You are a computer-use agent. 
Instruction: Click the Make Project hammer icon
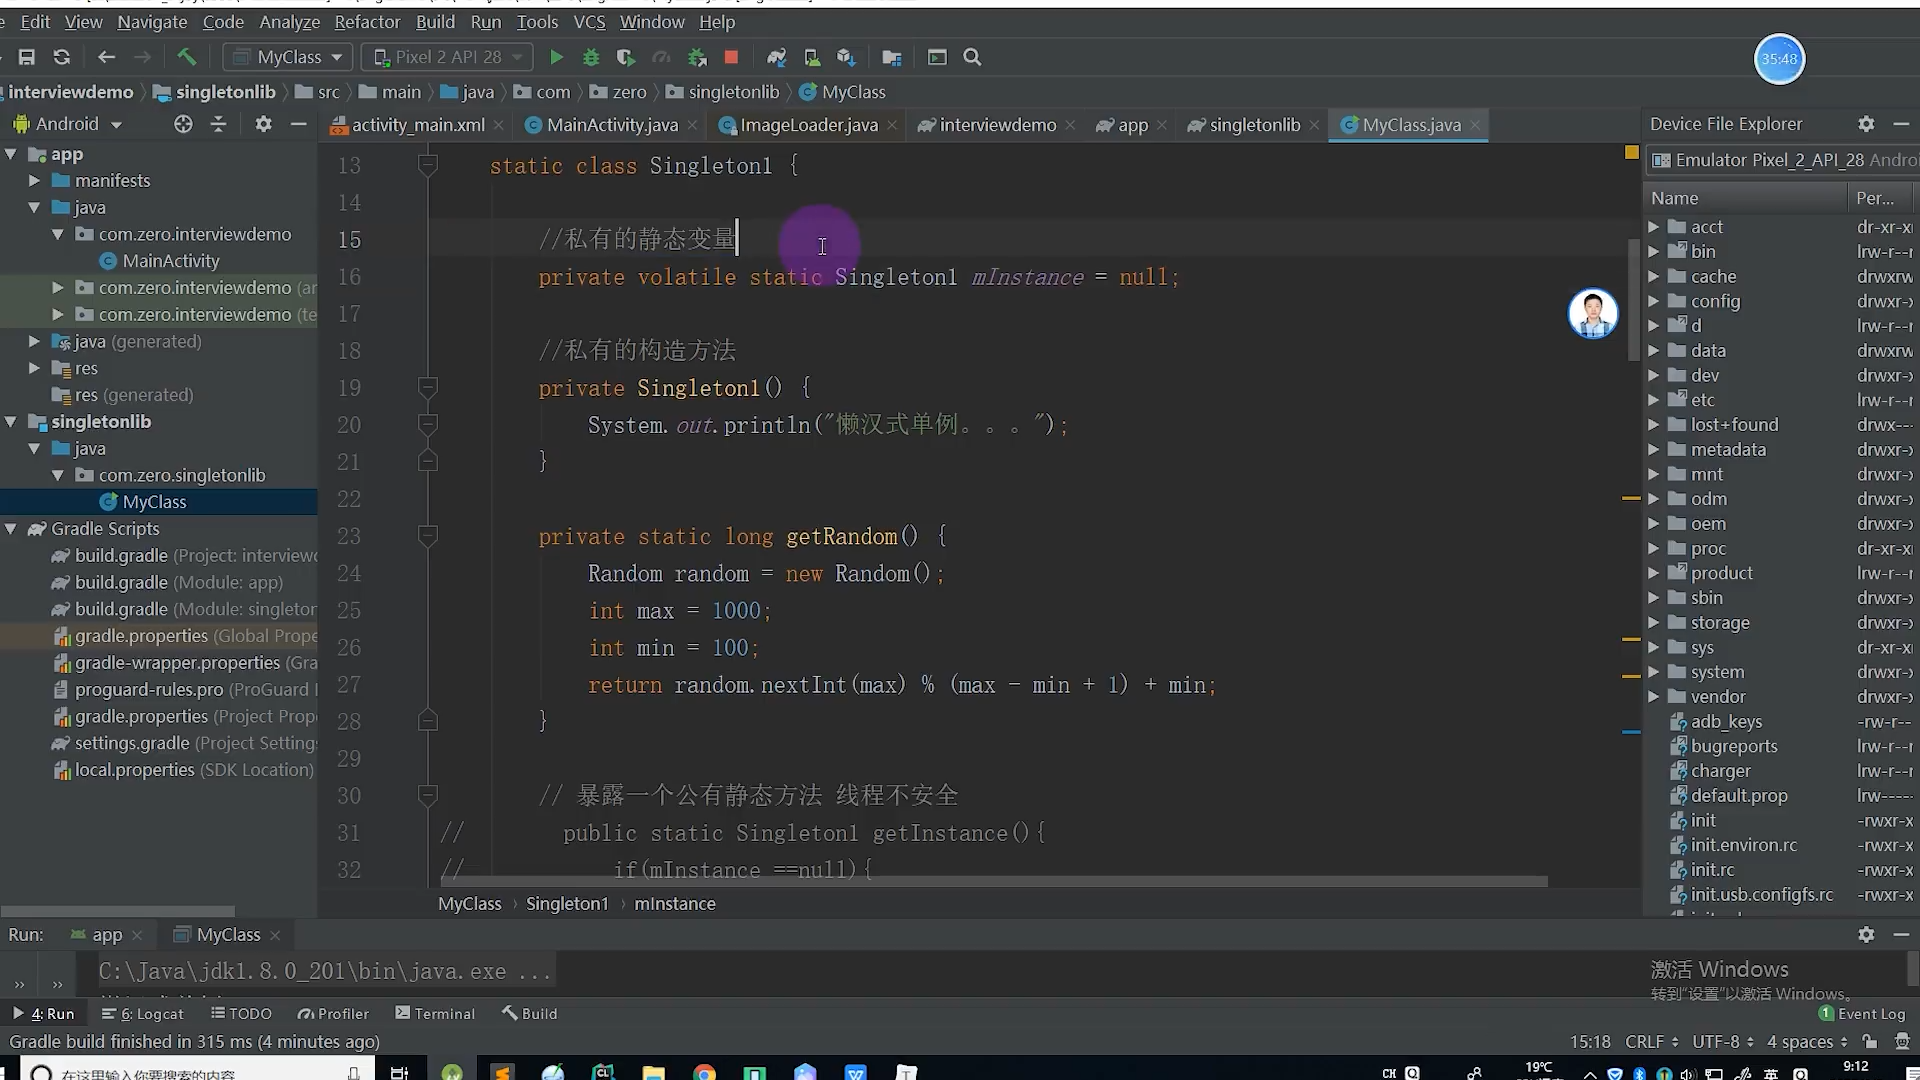pyautogui.click(x=187, y=57)
